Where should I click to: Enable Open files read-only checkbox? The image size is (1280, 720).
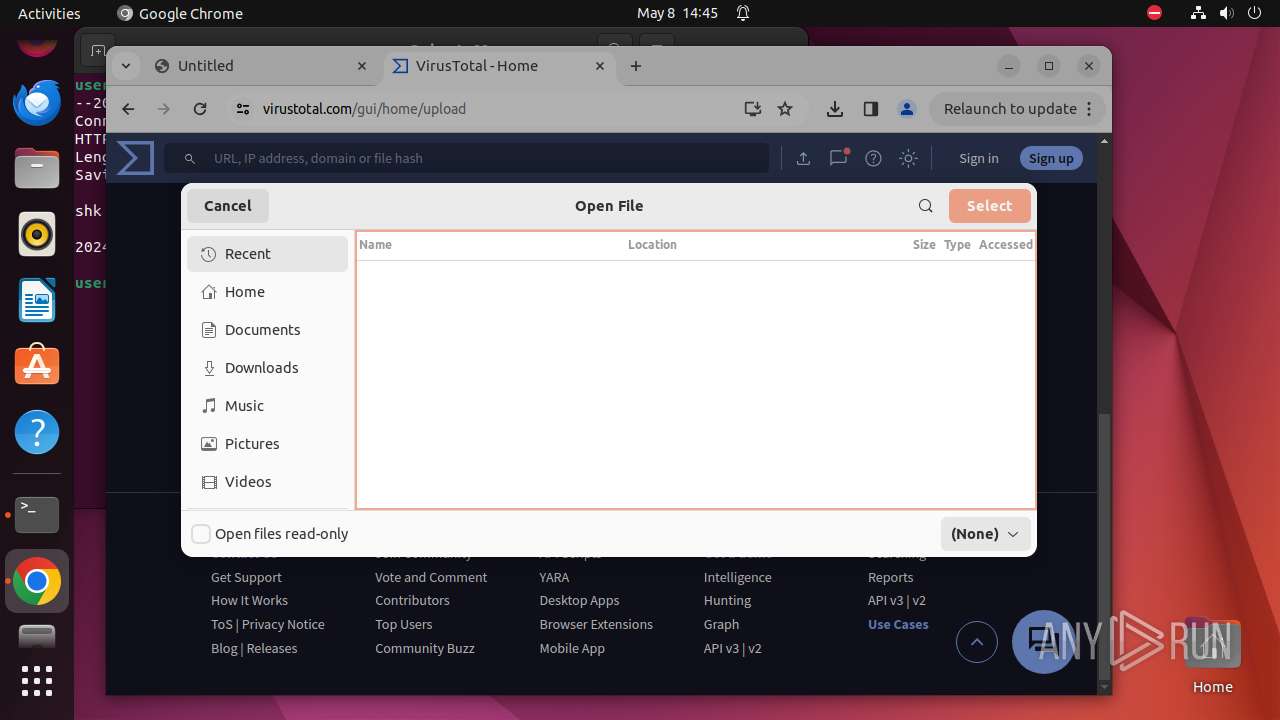201,534
